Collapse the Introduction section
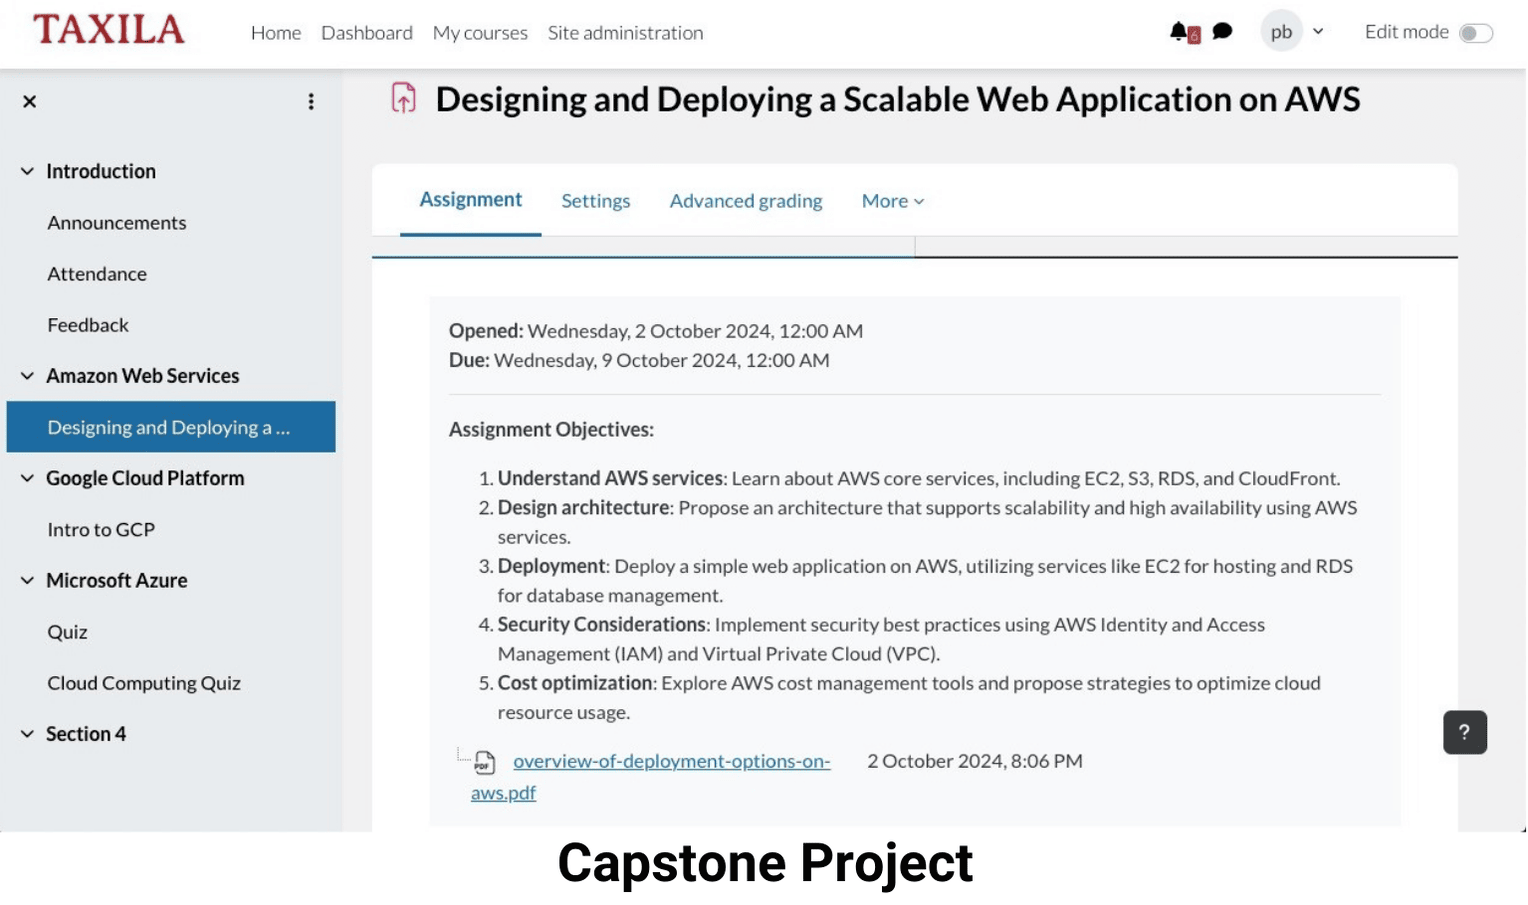 tap(27, 171)
